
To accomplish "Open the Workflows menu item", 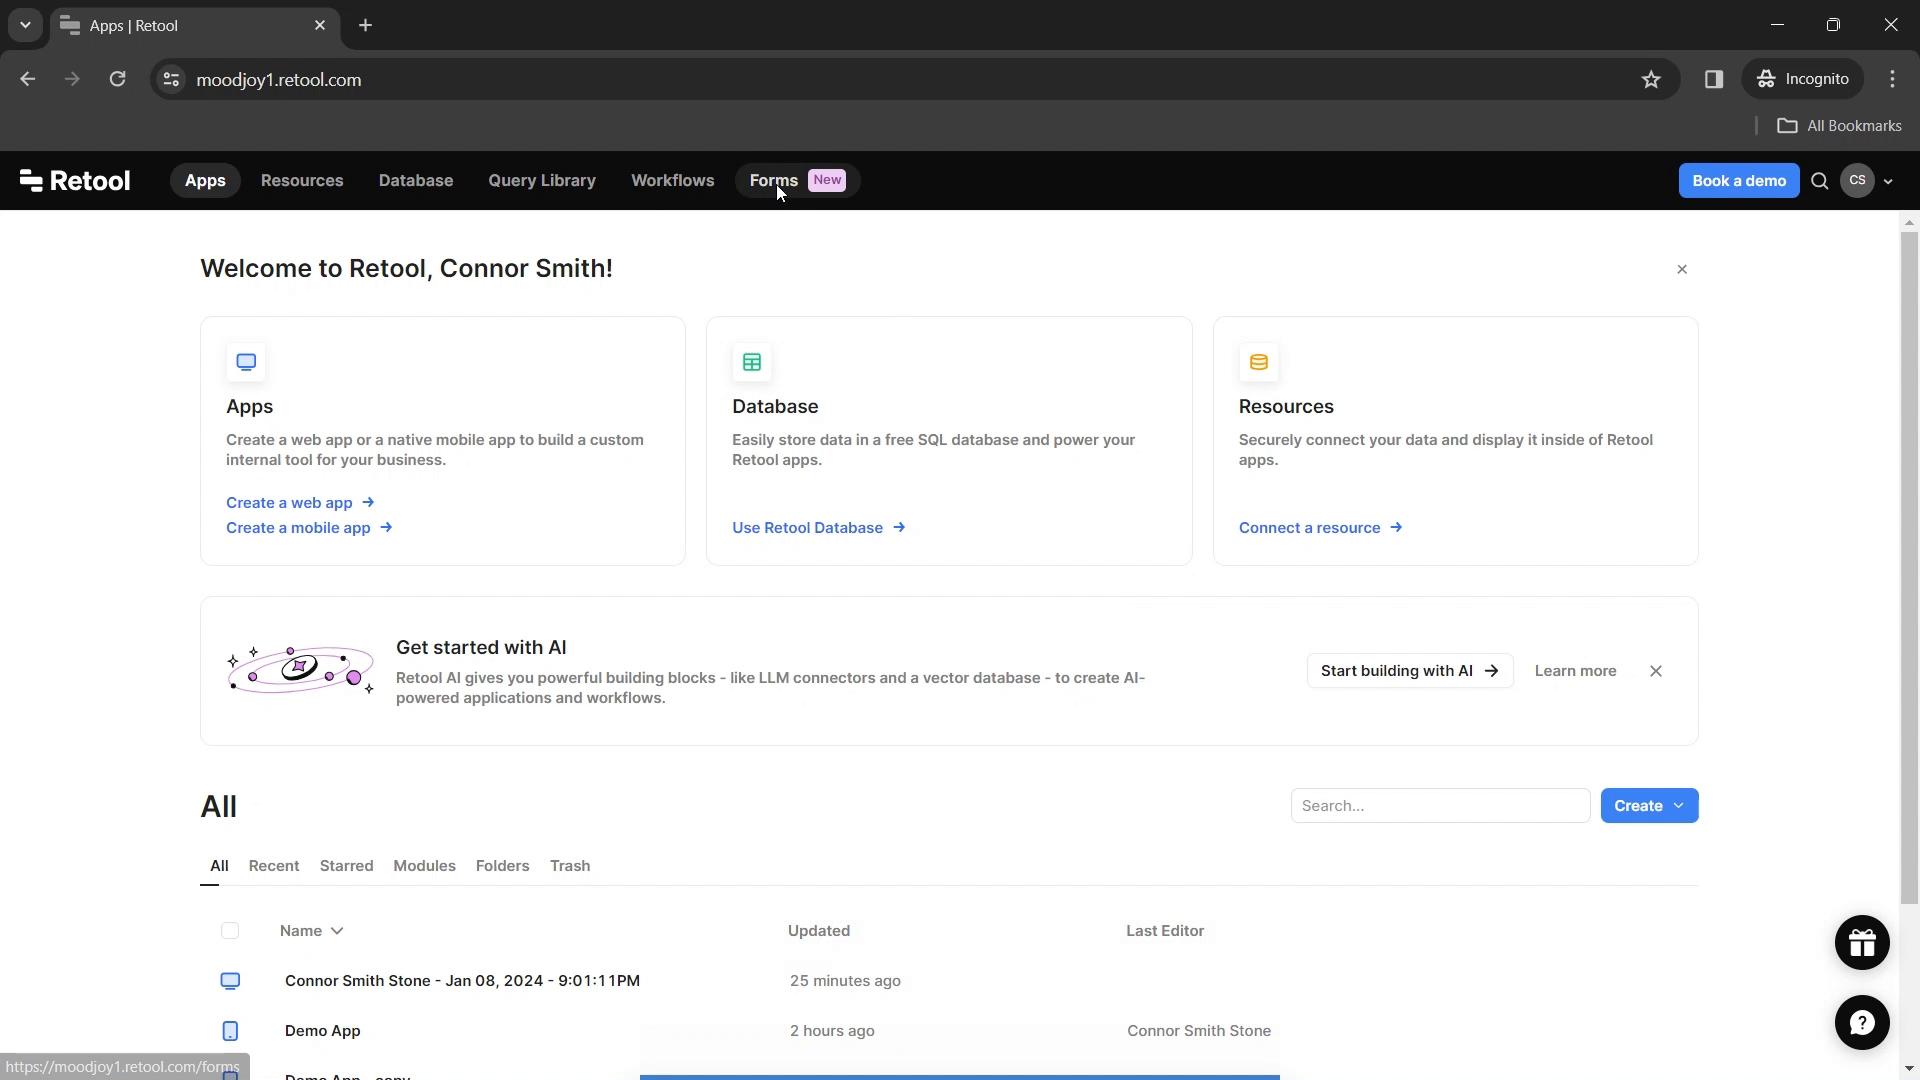I will pos(673,181).
